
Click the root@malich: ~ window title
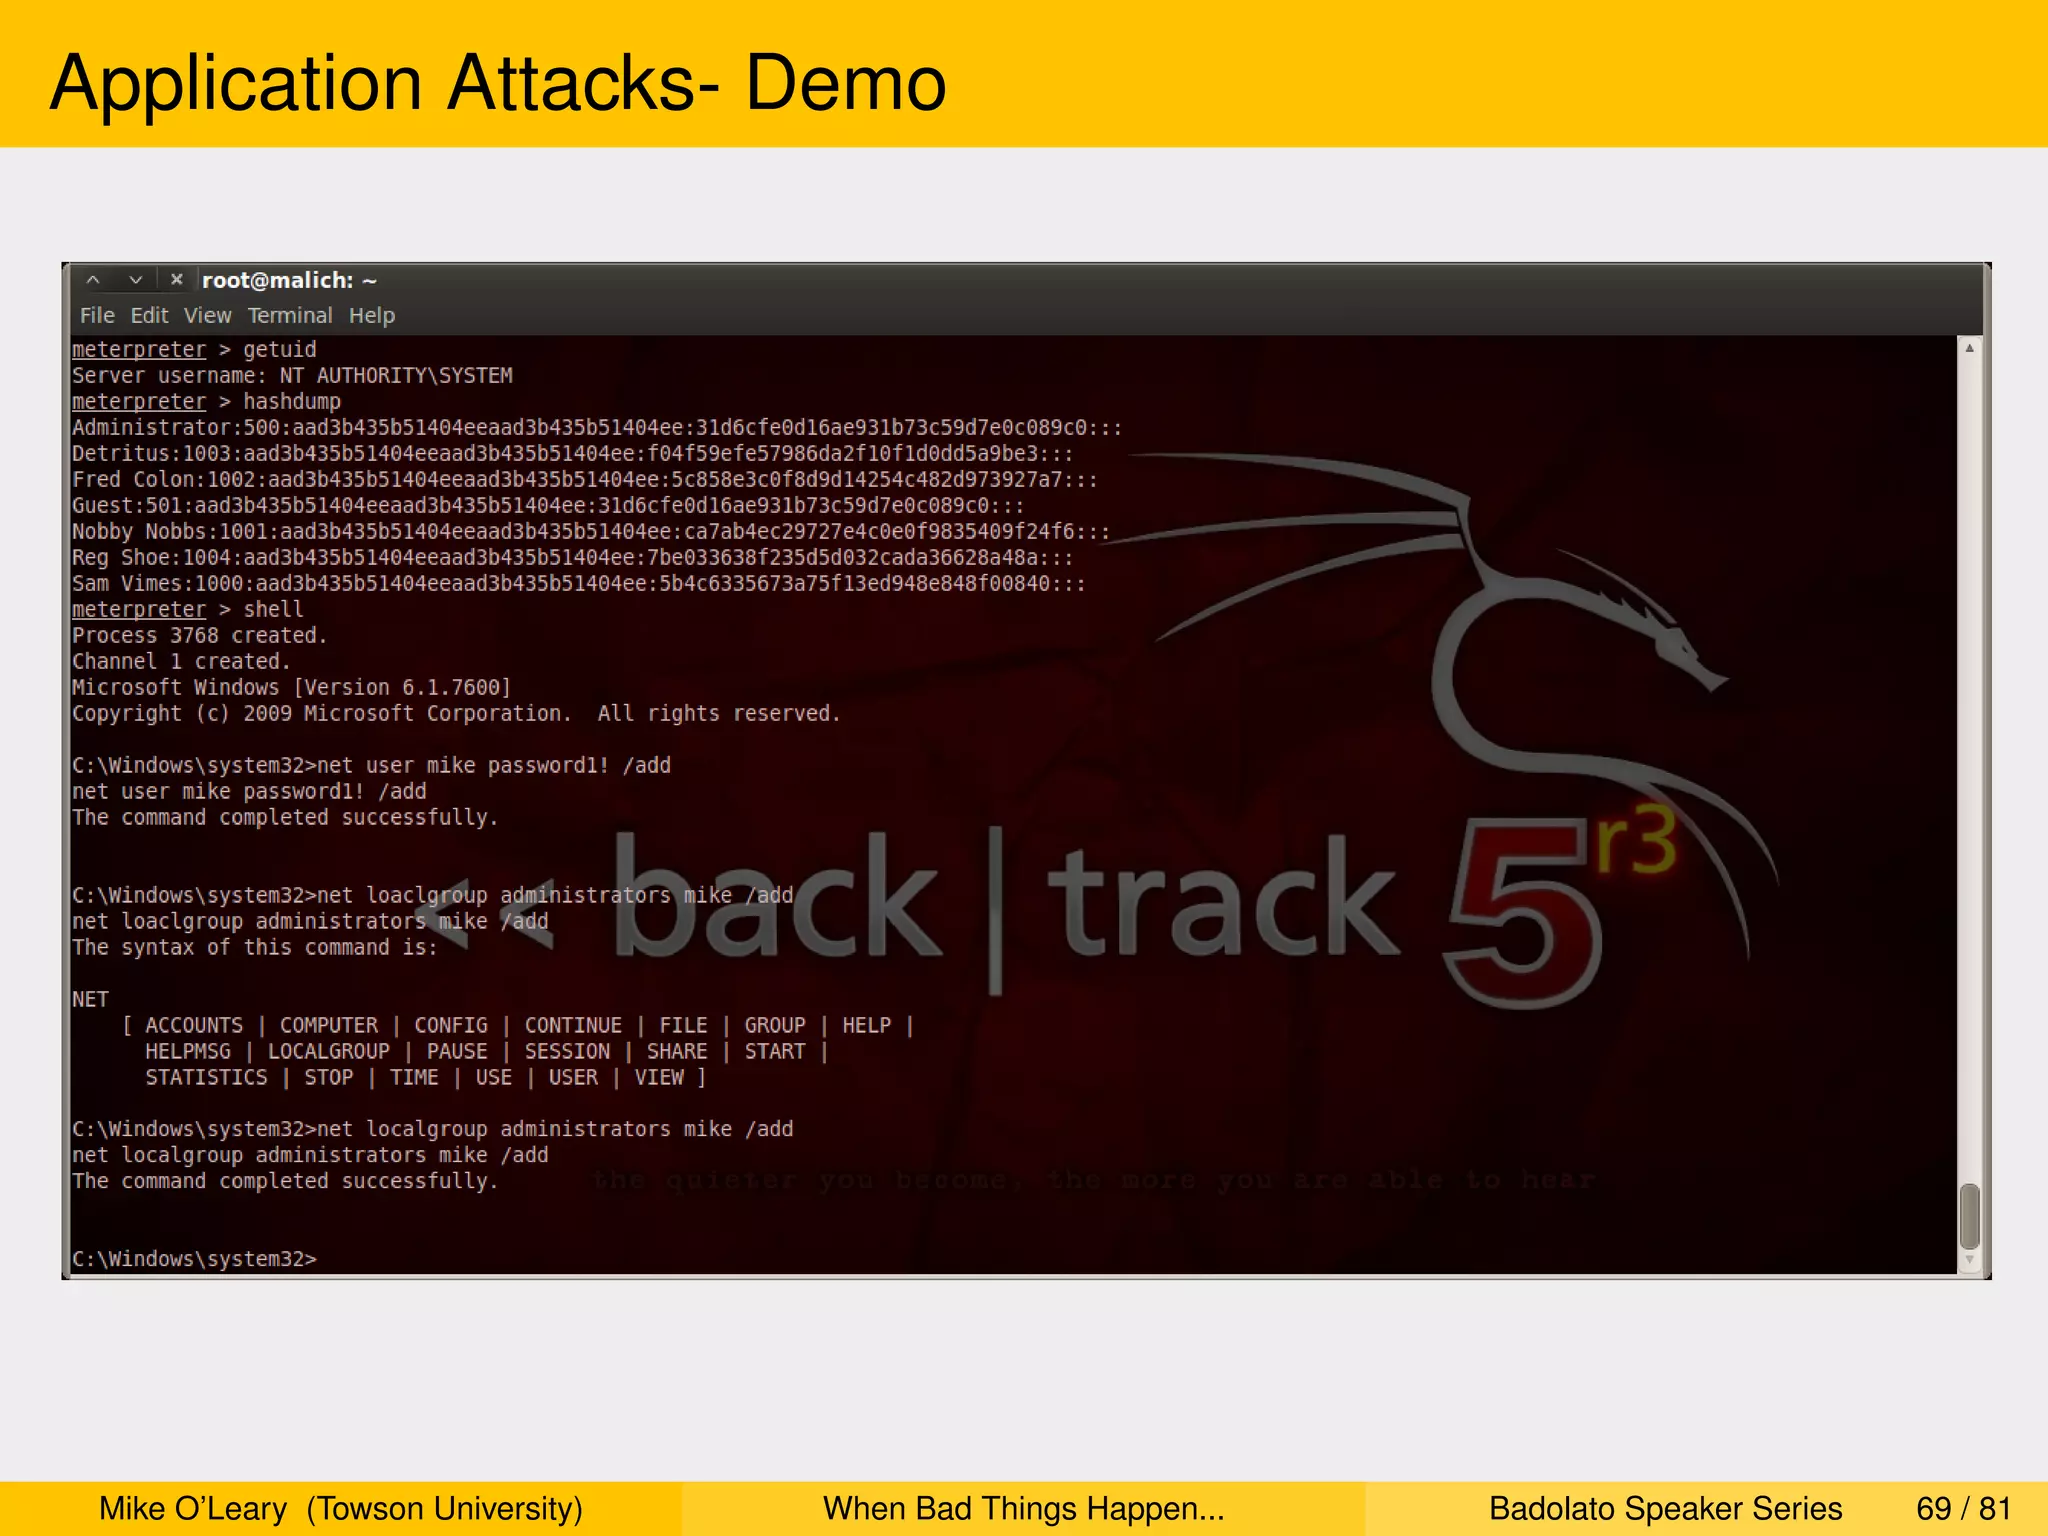click(x=289, y=281)
